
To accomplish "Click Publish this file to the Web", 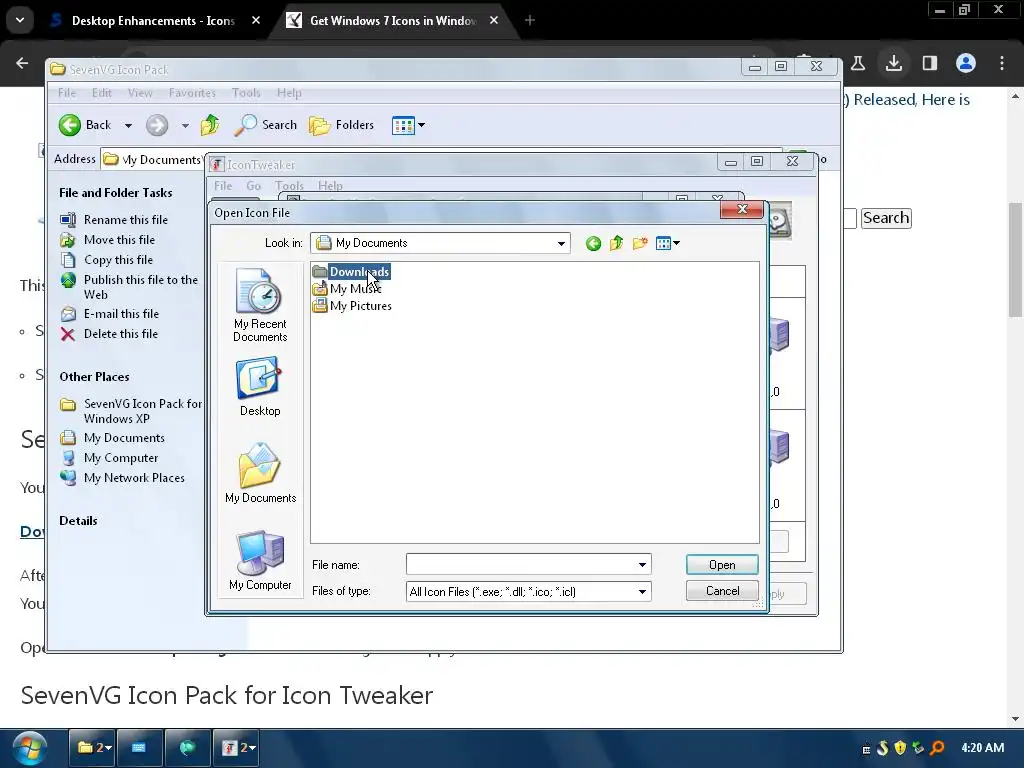I will pos(129,287).
